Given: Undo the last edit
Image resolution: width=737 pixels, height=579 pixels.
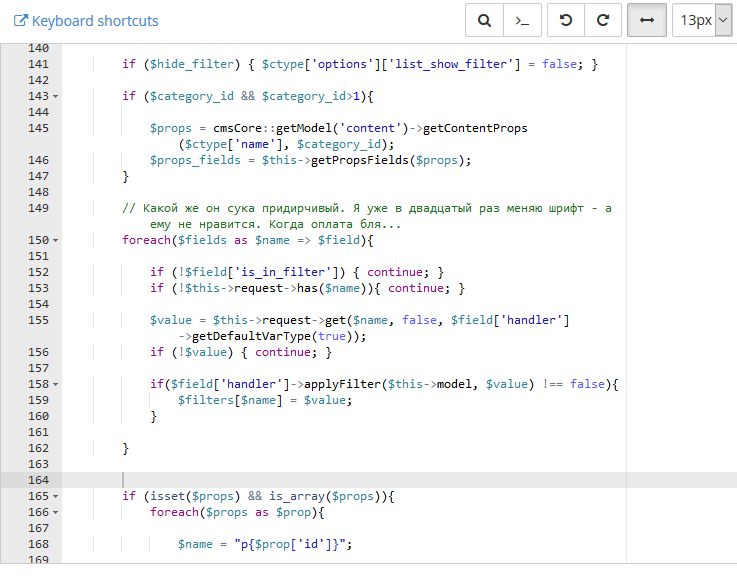Looking at the screenshot, I should [x=566, y=20].
